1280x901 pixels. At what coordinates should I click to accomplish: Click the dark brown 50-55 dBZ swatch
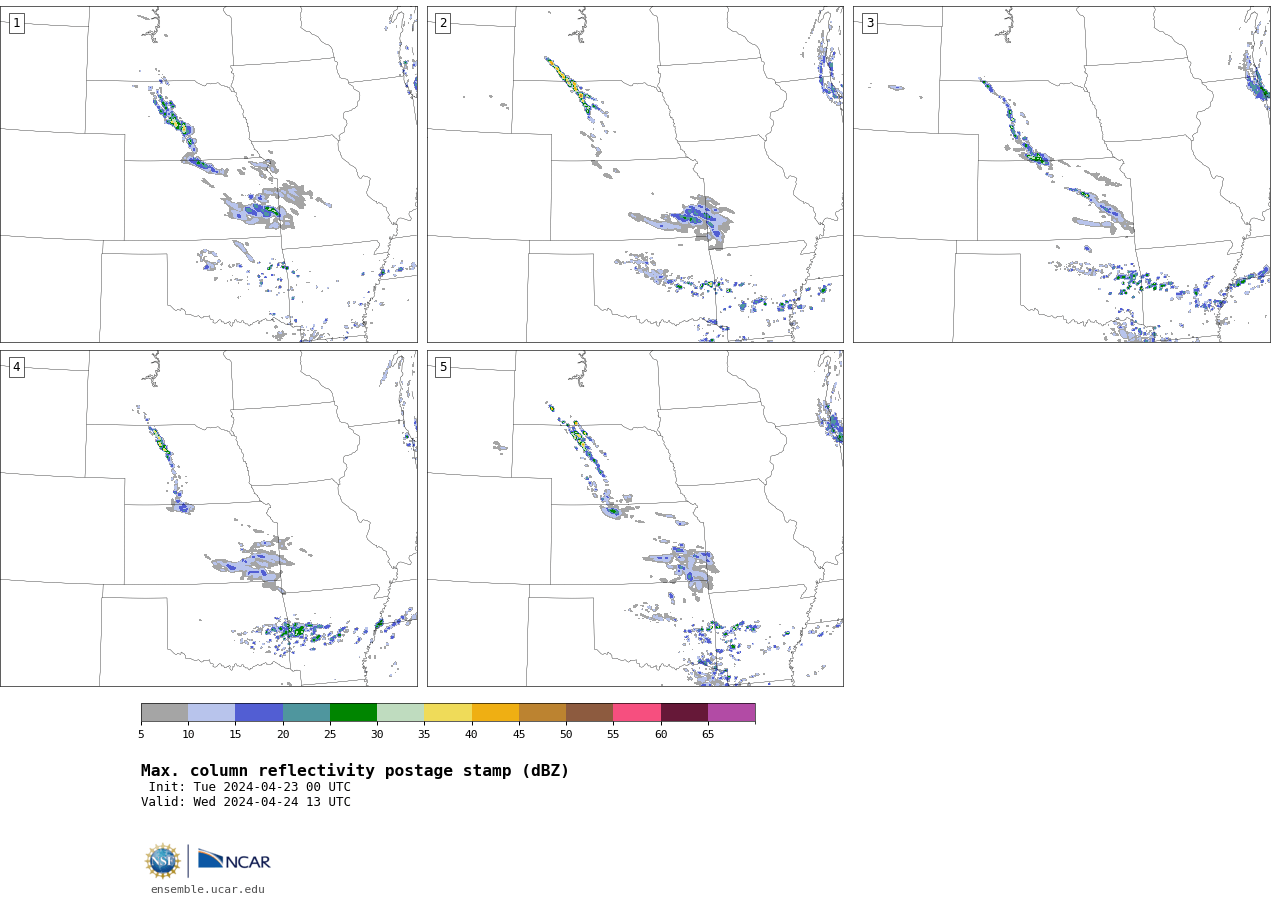[x=589, y=713]
